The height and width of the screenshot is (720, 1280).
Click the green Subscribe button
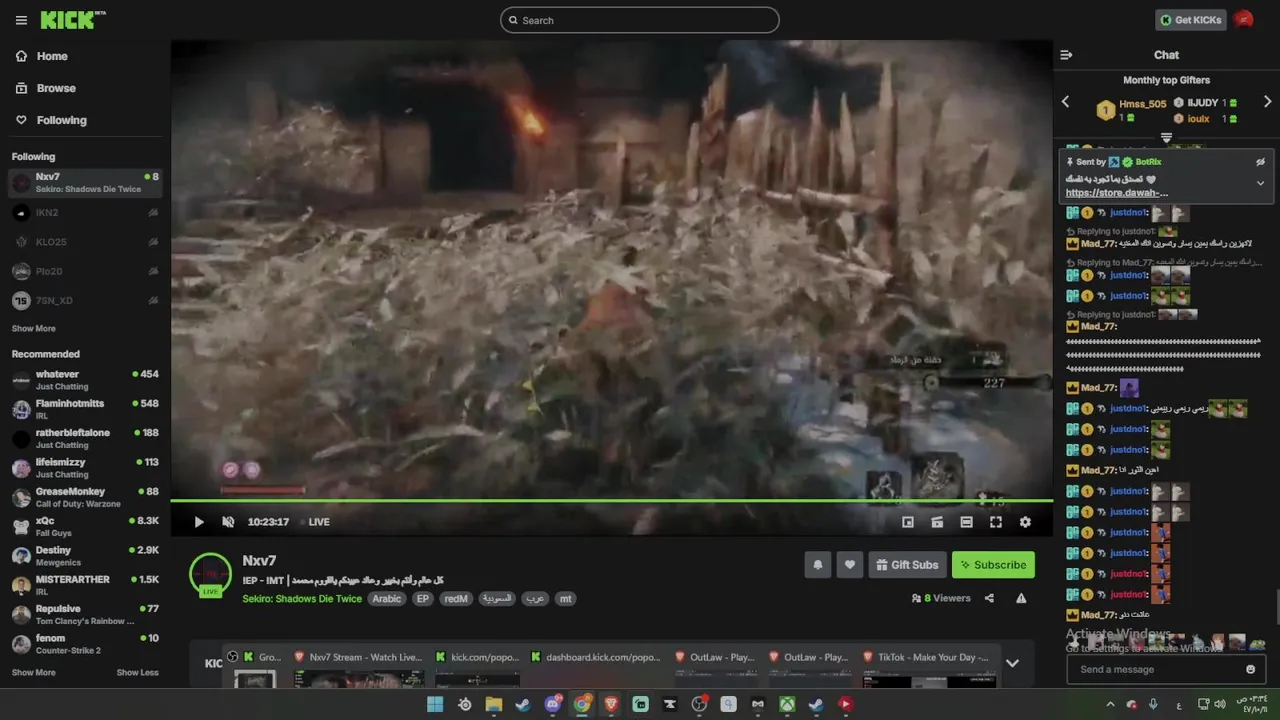pyautogui.click(x=993, y=565)
